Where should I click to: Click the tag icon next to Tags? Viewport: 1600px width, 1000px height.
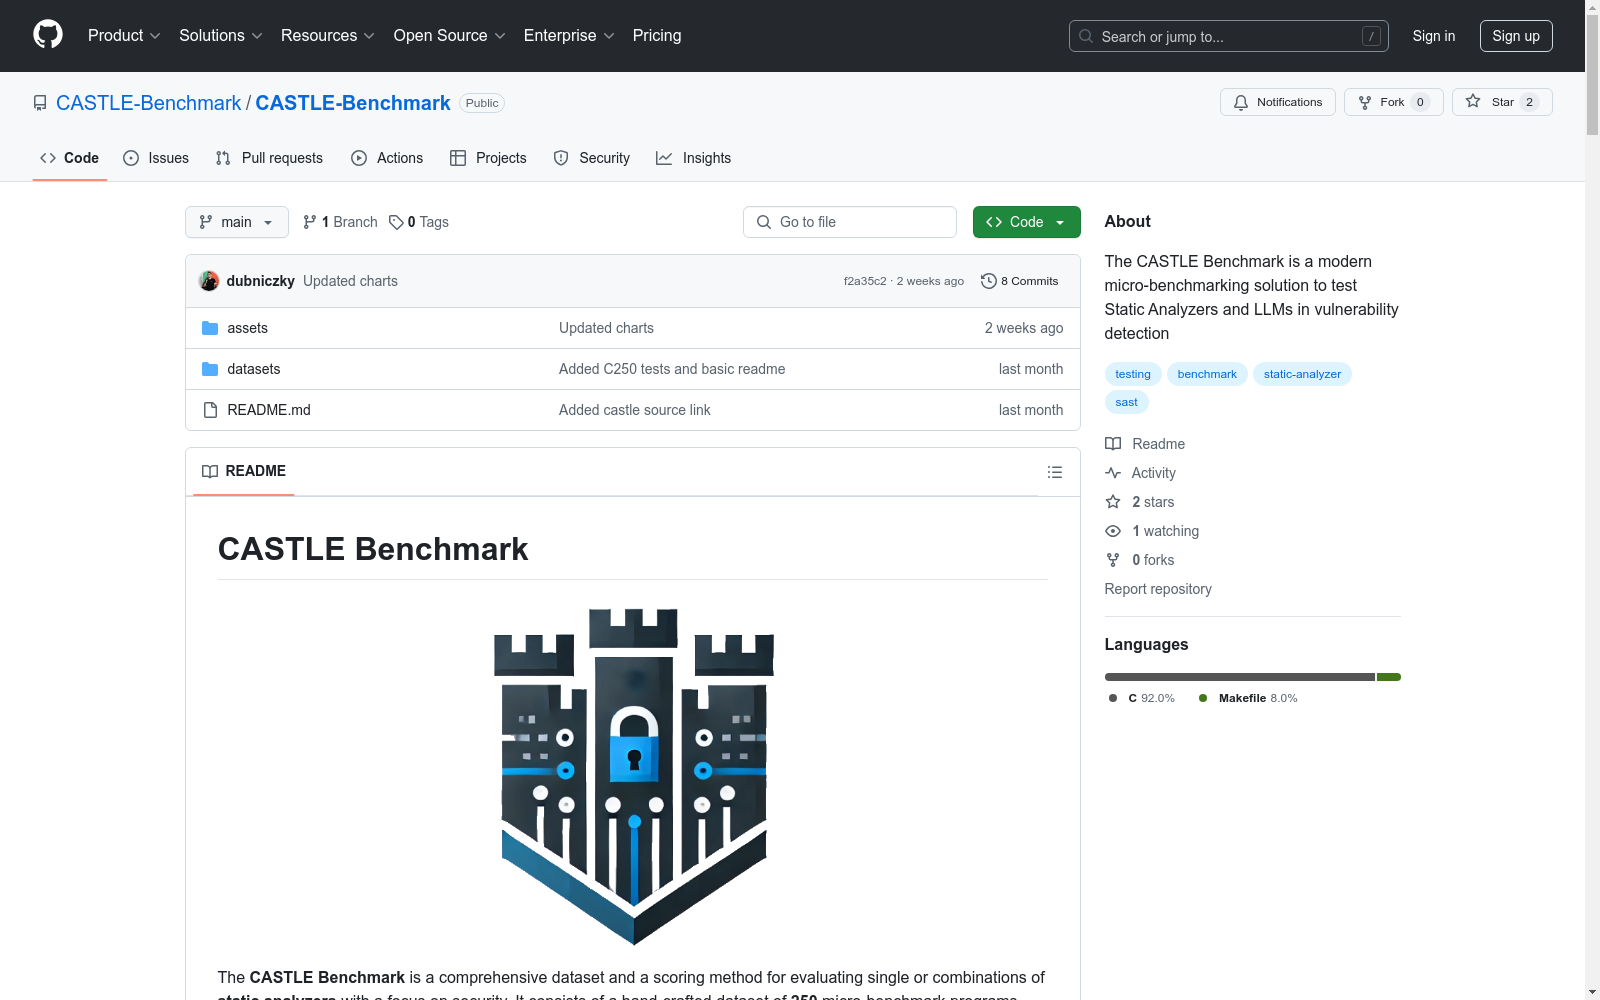(x=396, y=222)
